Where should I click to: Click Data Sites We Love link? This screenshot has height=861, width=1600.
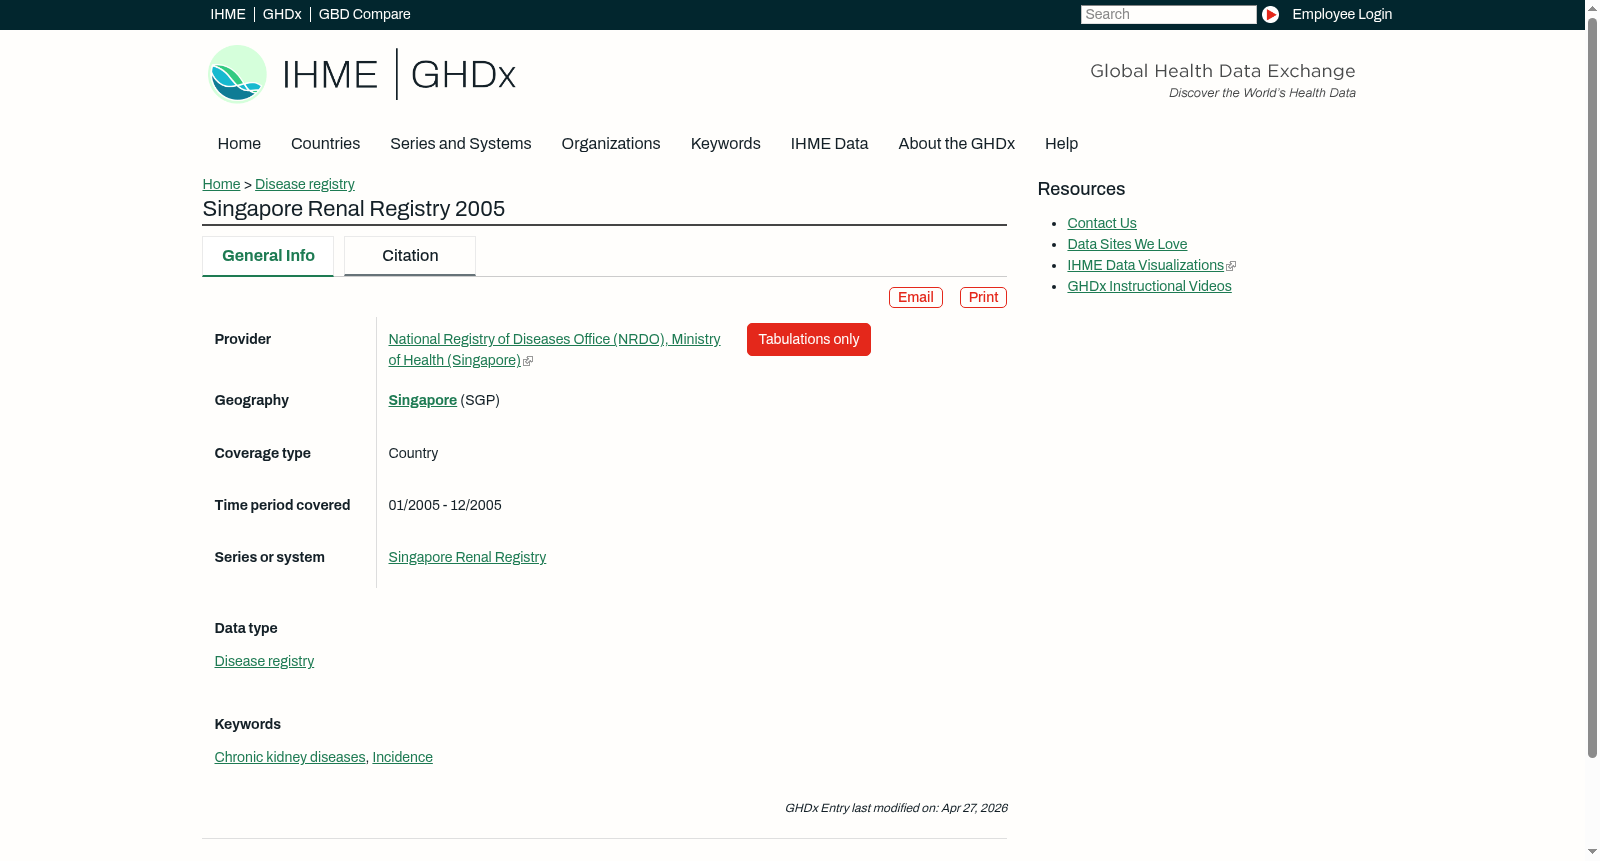pyautogui.click(x=1127, y=245)
